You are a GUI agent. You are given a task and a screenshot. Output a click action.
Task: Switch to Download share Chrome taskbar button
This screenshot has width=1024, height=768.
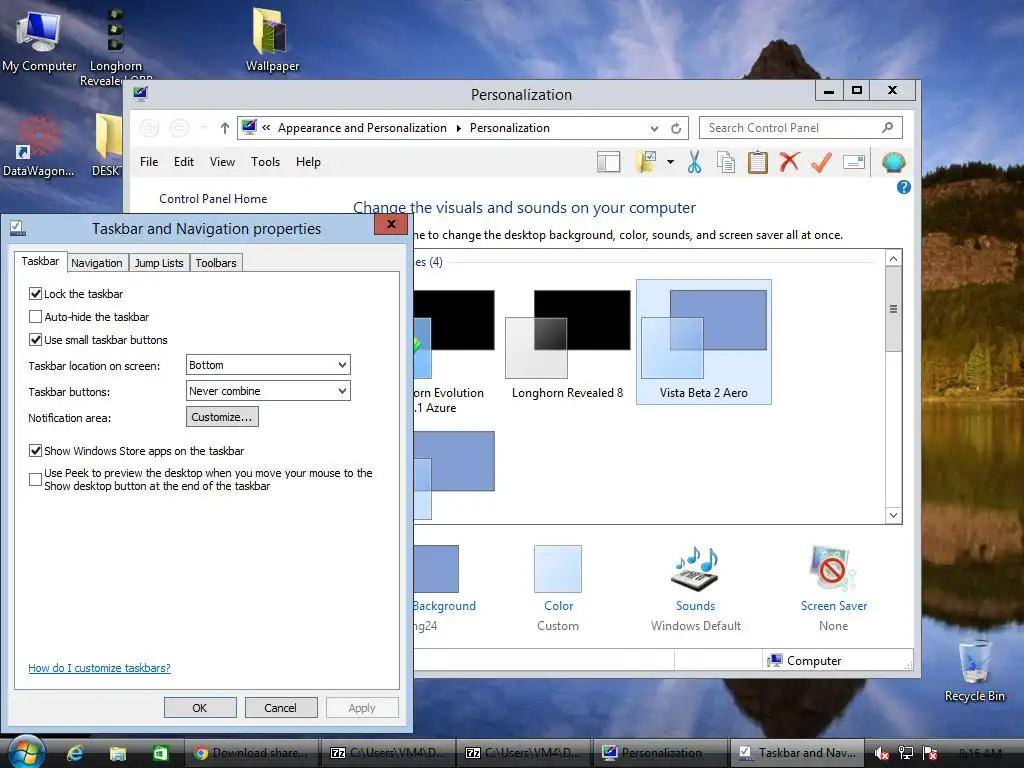pyautogui.click(x=252, y=753)
